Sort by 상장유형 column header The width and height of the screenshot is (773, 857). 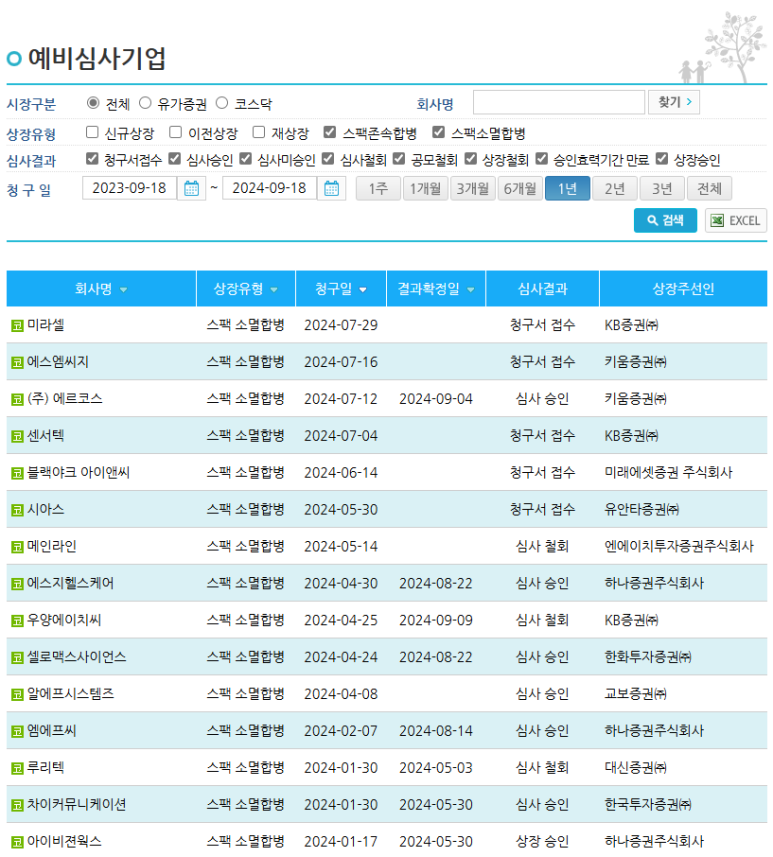click(x=246, y=289)
